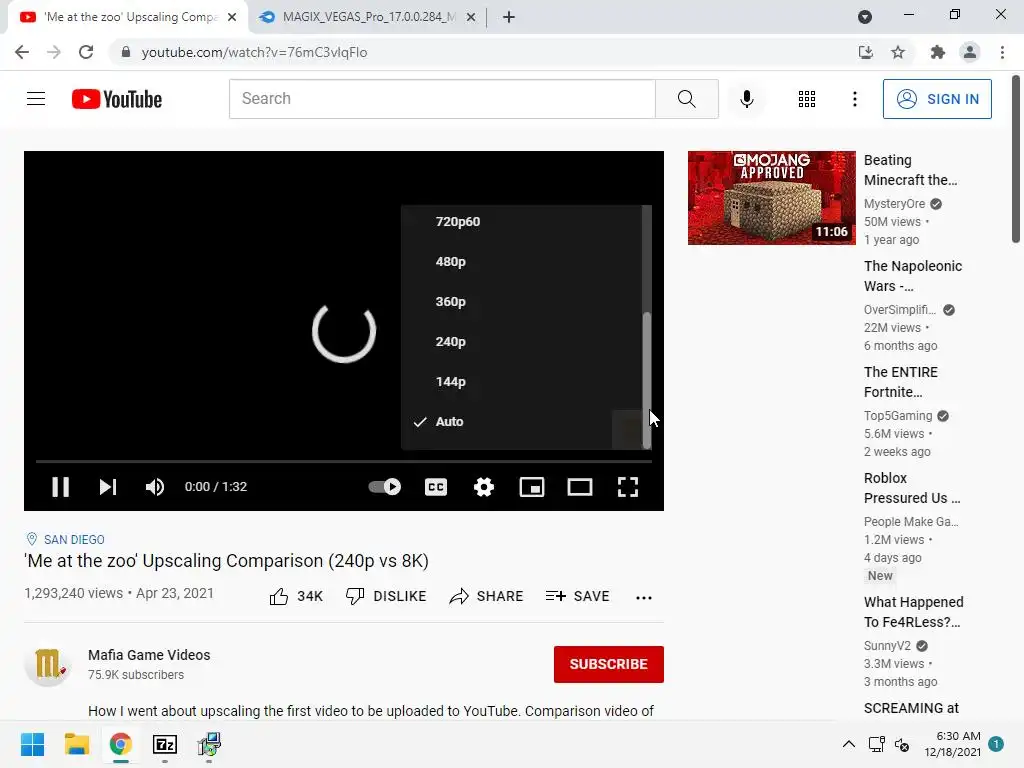The image size is (1024, 768).
Task: Open the tab search dropdown
Action: tap(865, 17)
